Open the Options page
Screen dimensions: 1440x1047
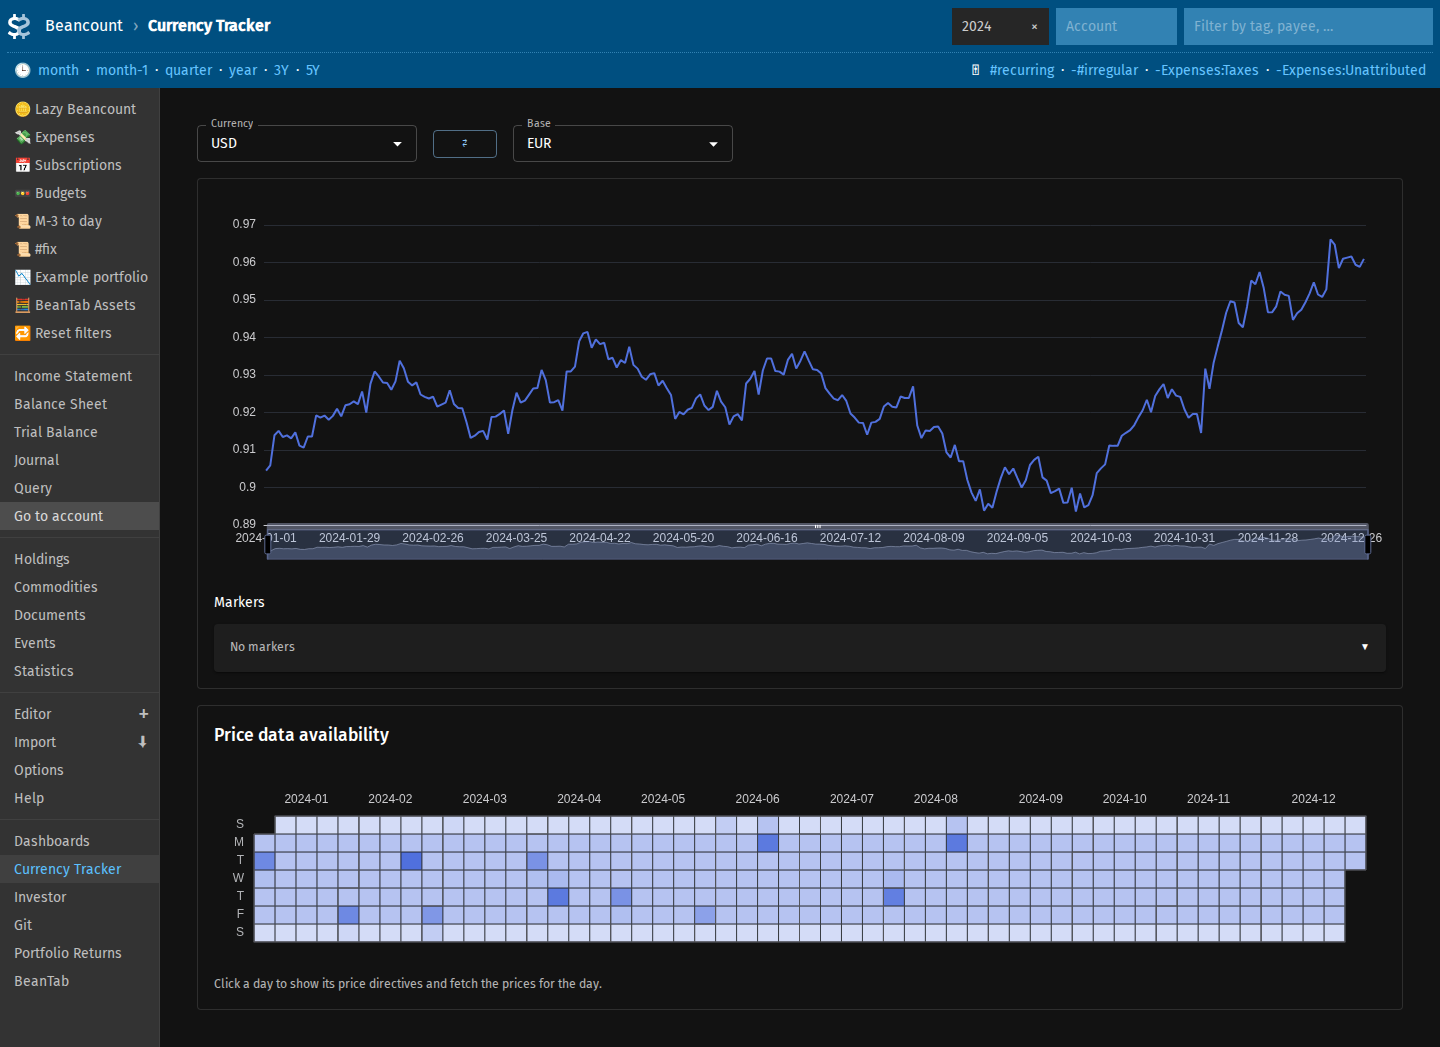point(79,770)
